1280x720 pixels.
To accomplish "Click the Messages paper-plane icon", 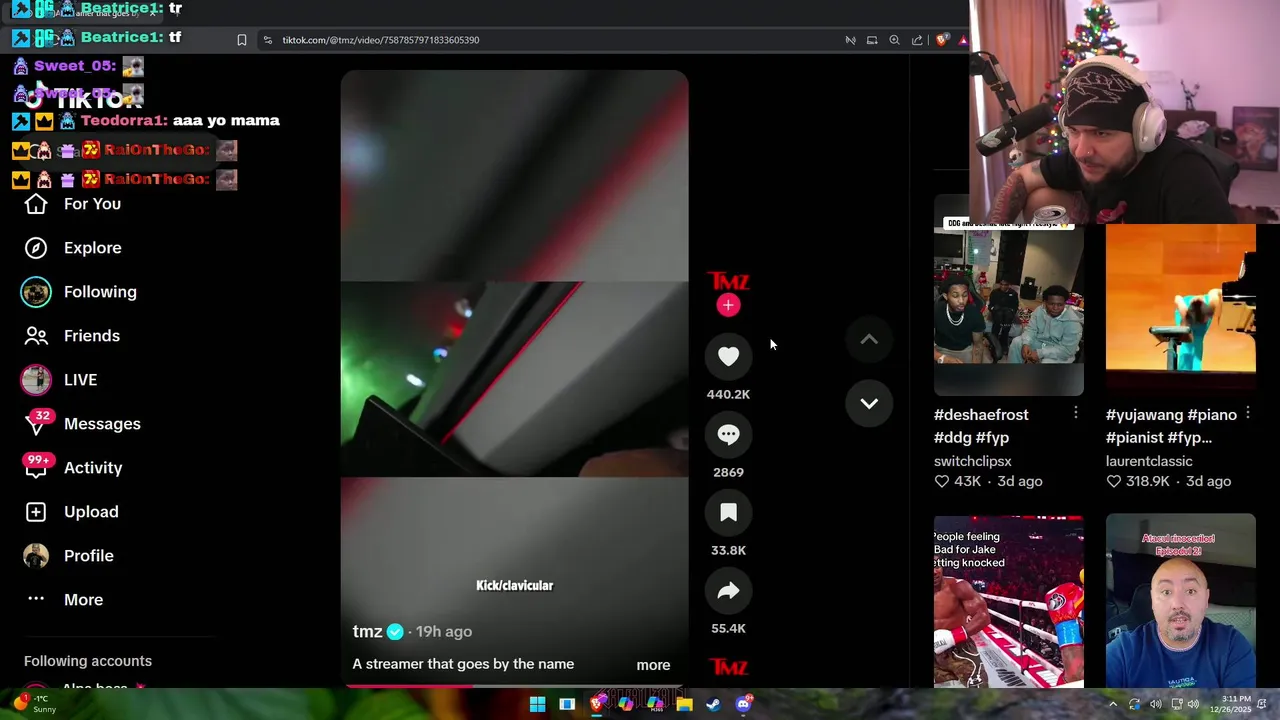I will (36, 426).
